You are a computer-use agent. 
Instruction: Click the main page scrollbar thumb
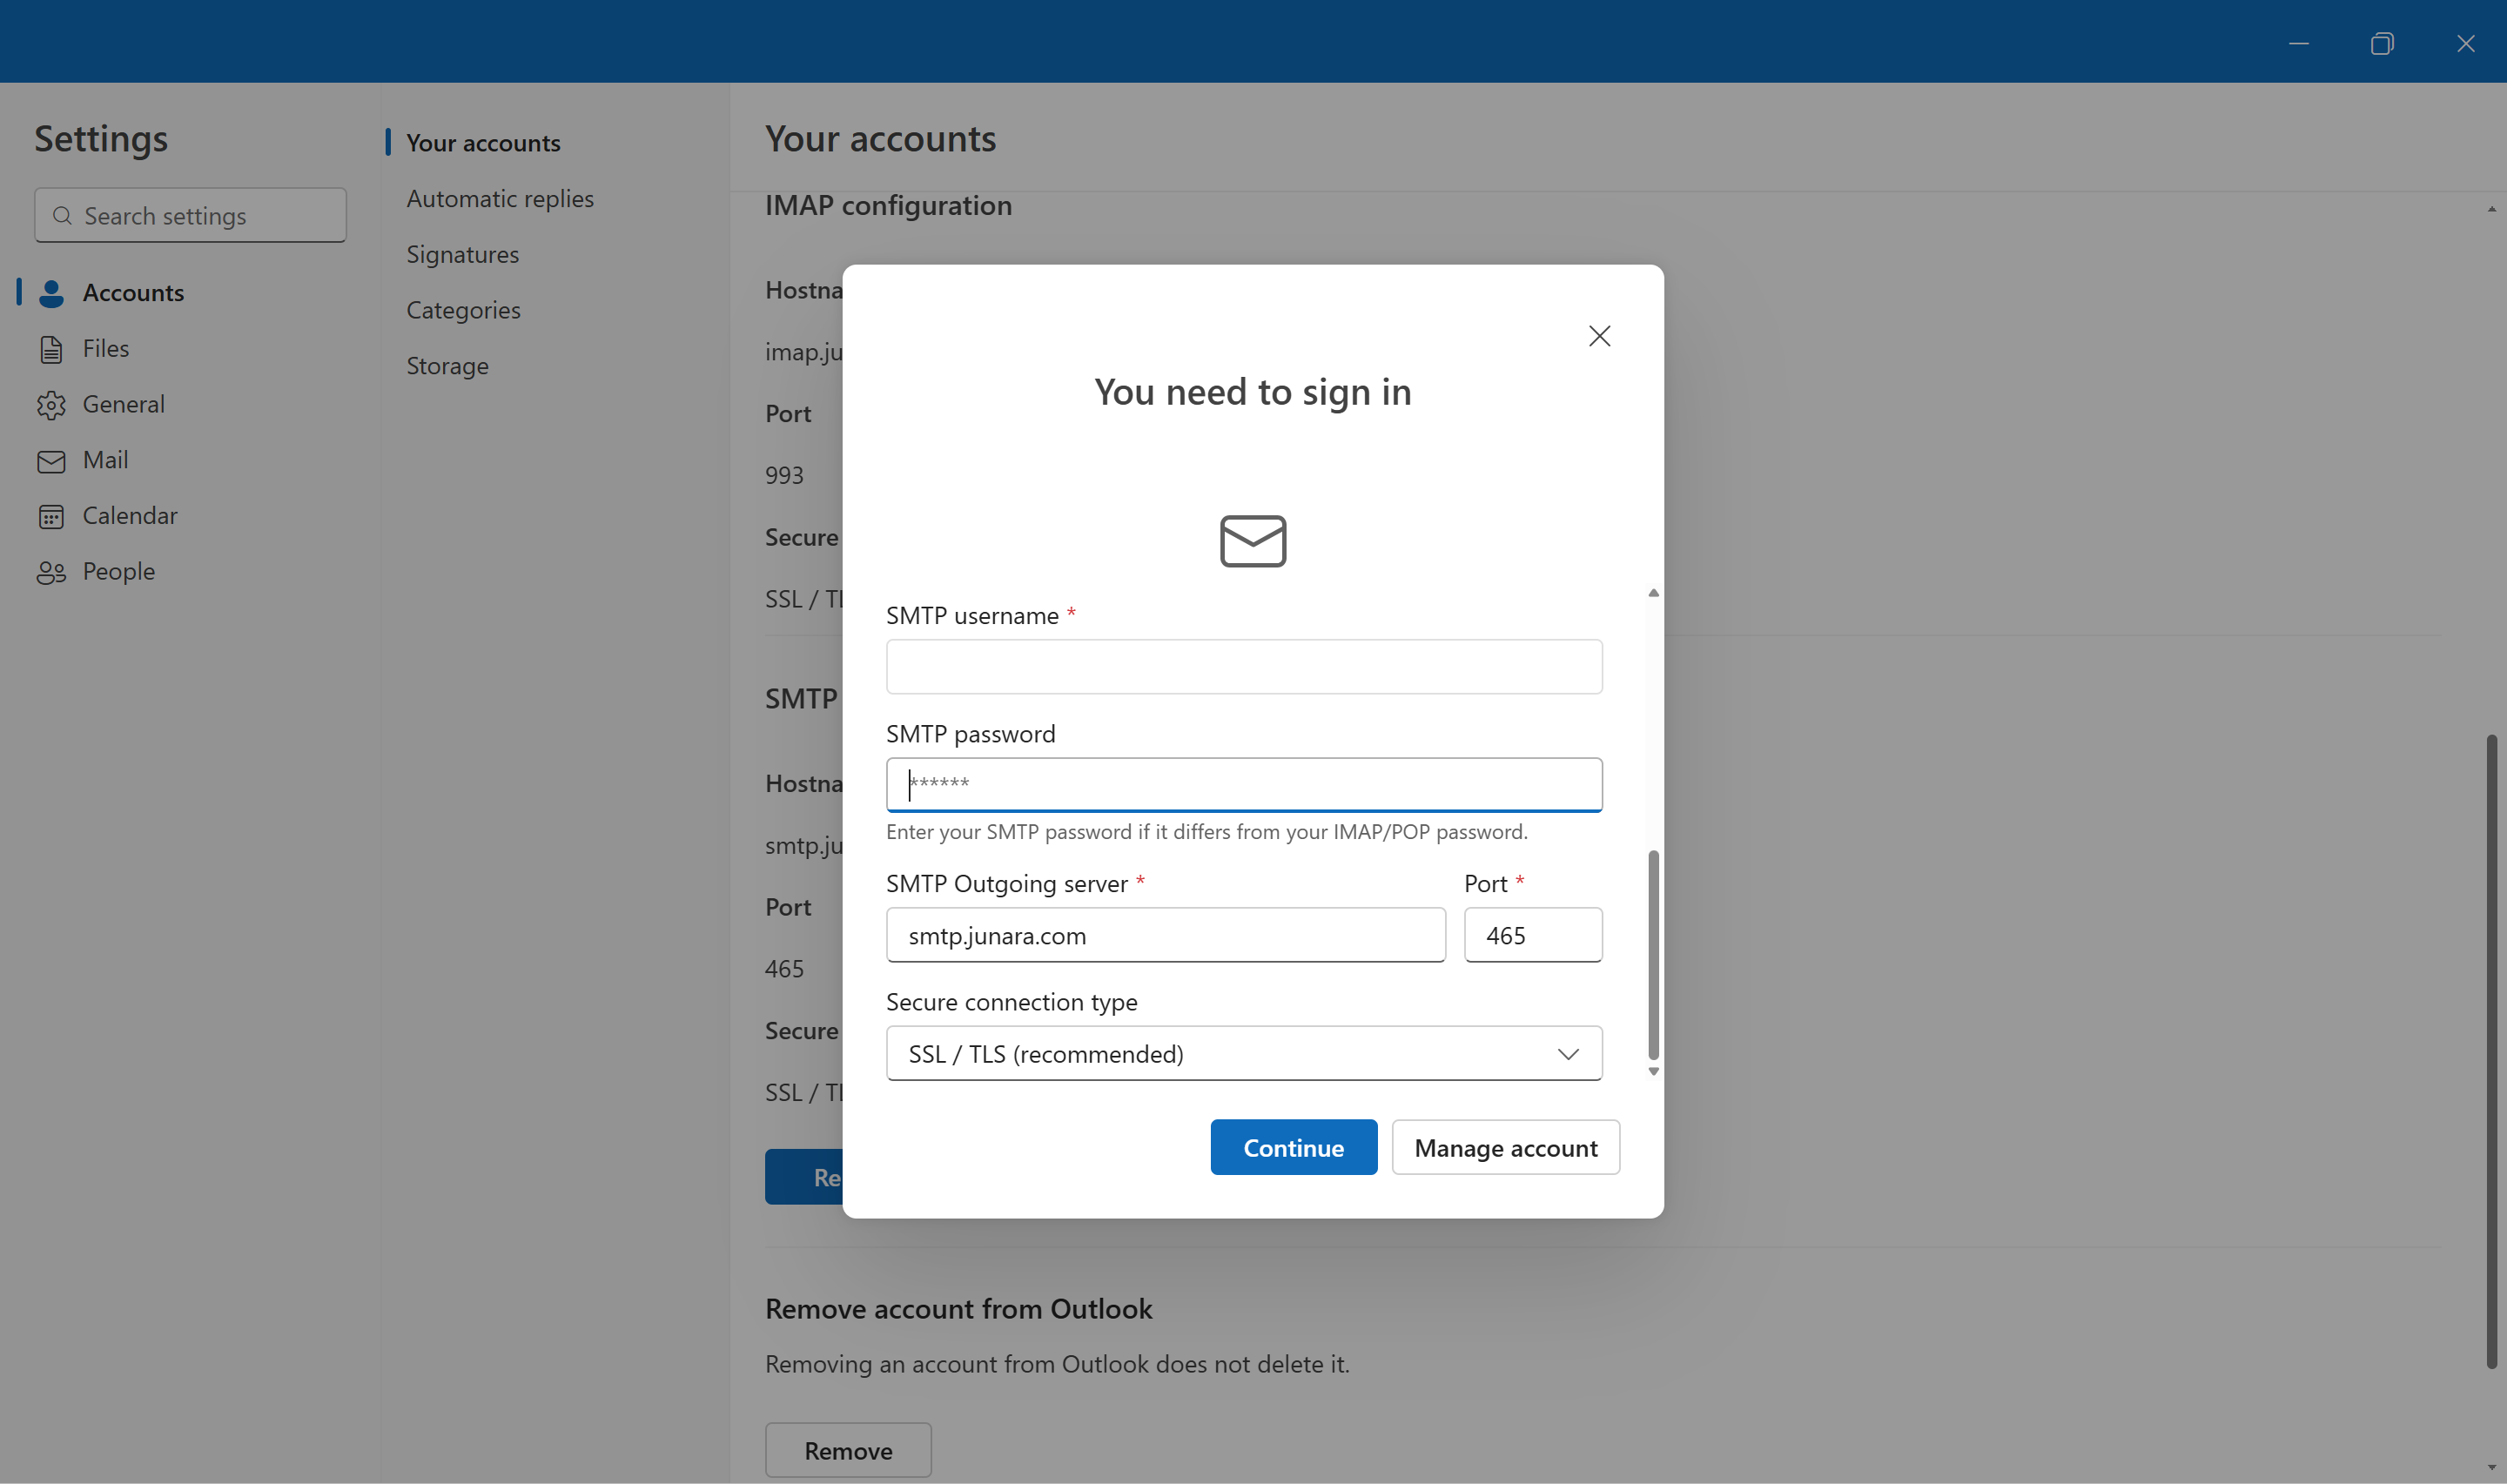point(2491,1052)
